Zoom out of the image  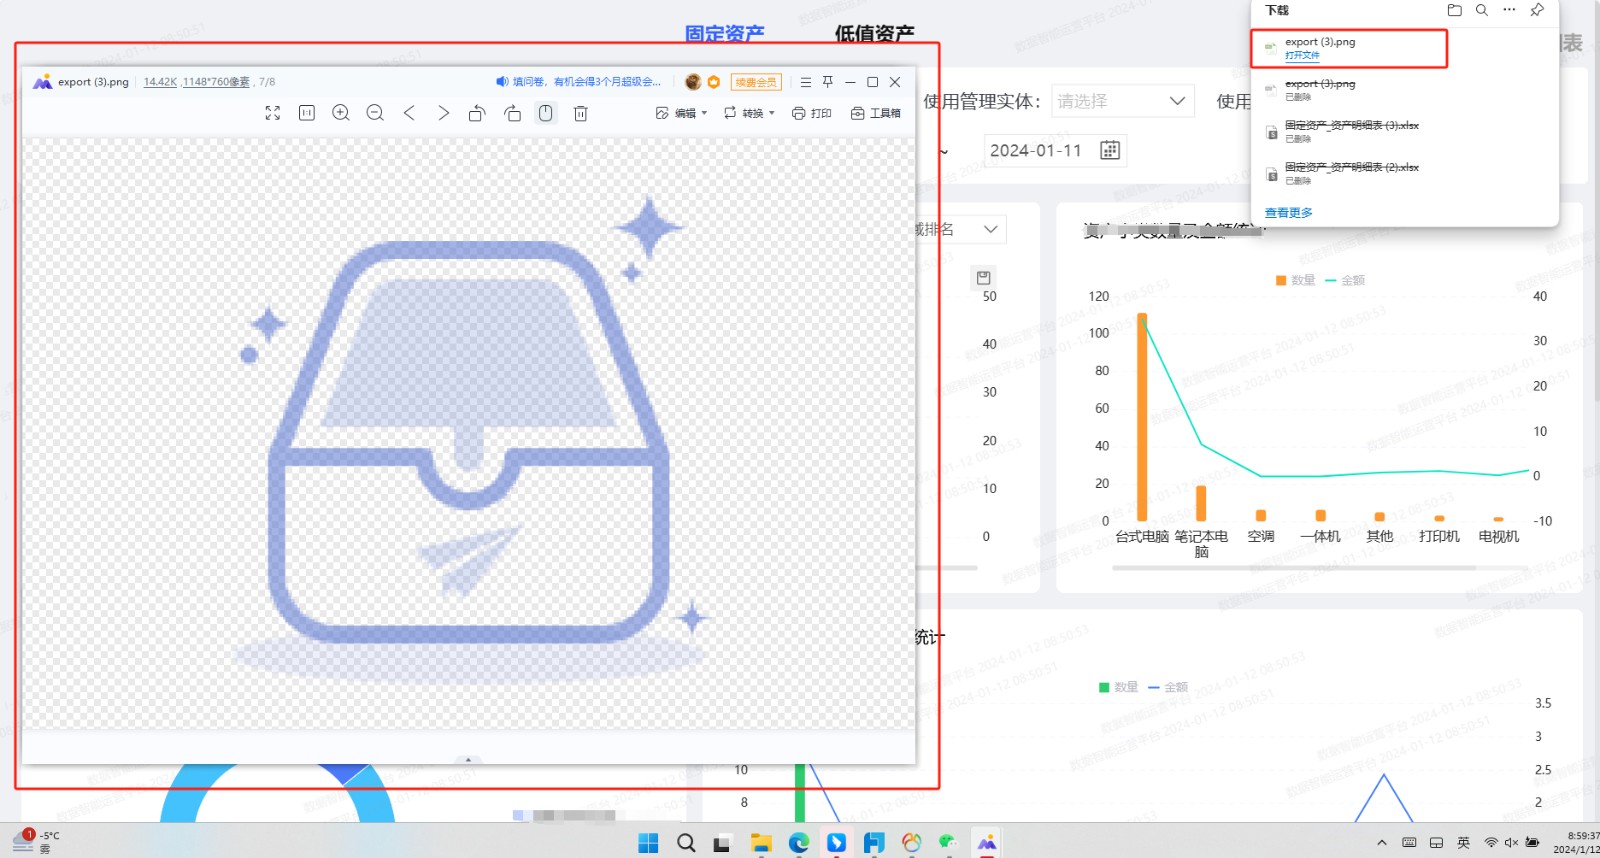tap(375, 114)
